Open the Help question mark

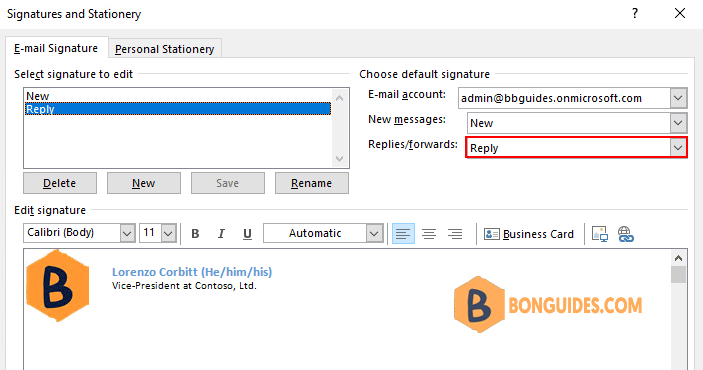tap(635, 13)
